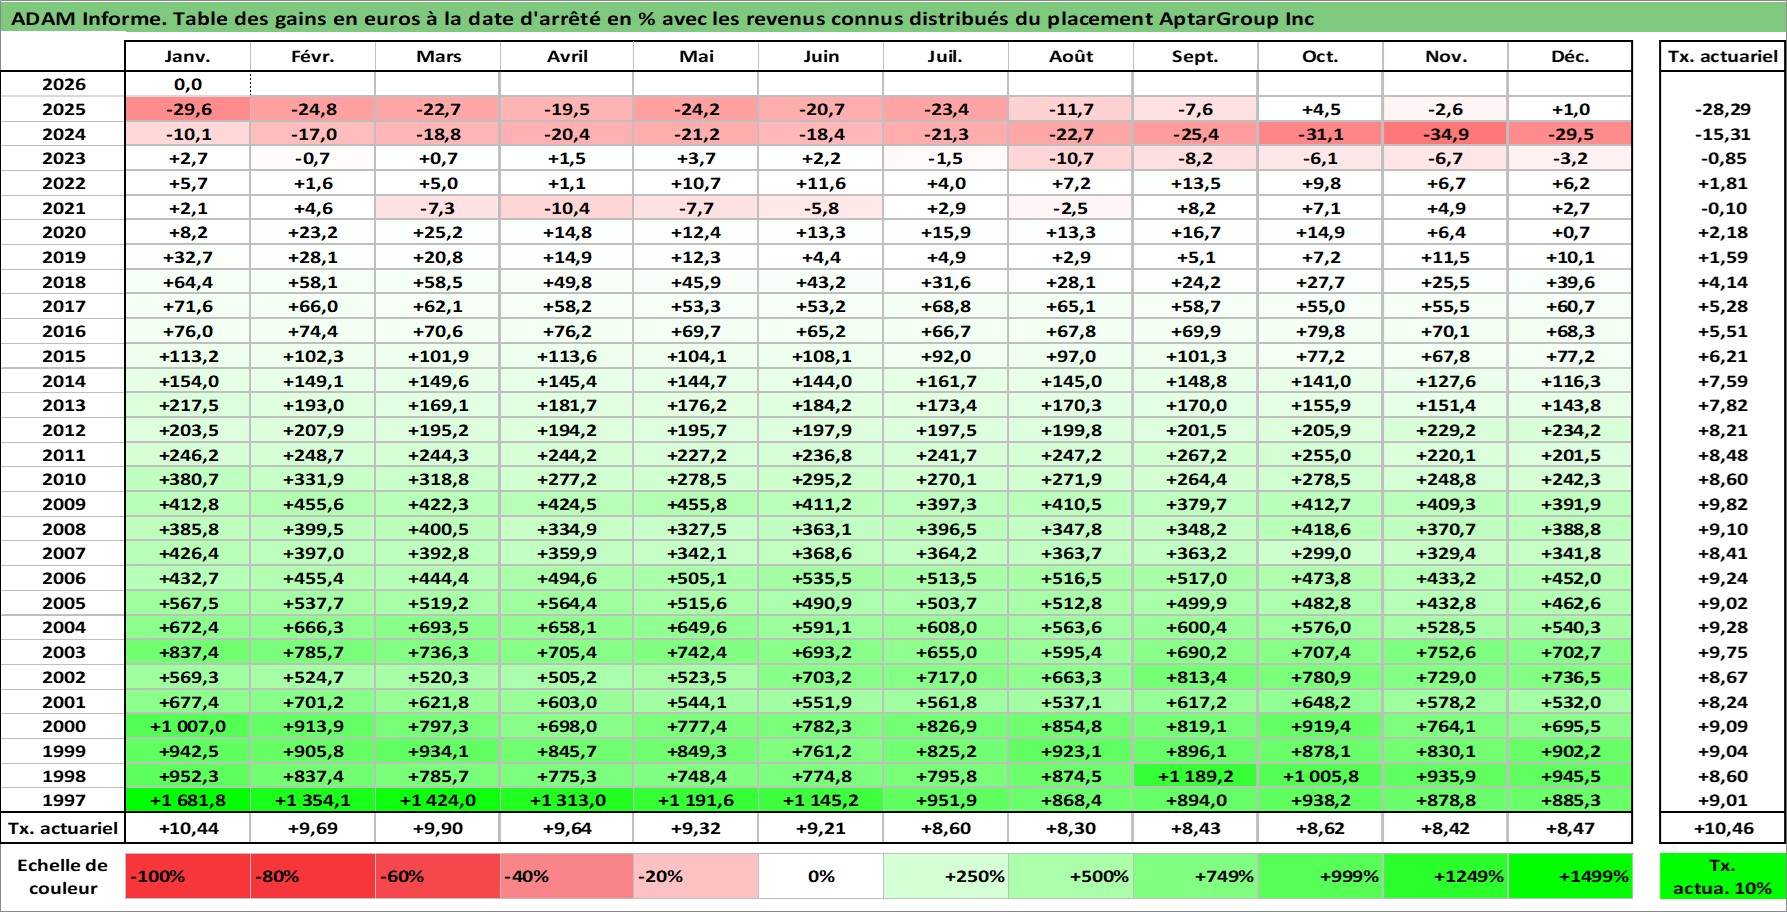
Task: Click the Nov. column header
Action: coord(1445,56)
